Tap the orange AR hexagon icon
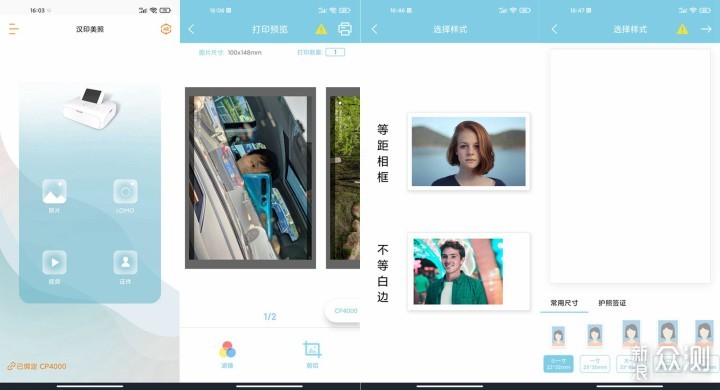The width and height of the screenshot is (720, 390). pyautogui.click(x=166, y=29)
